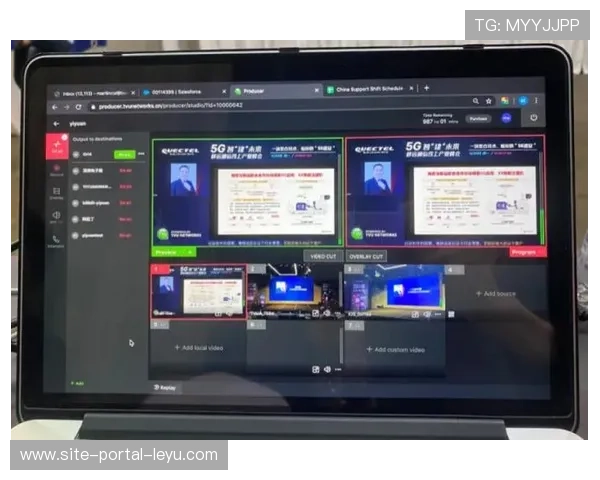This screenshot has width=600, height=480.
Task: Click layout icon on source 3 thumbnail
Action: coord(415,314)
